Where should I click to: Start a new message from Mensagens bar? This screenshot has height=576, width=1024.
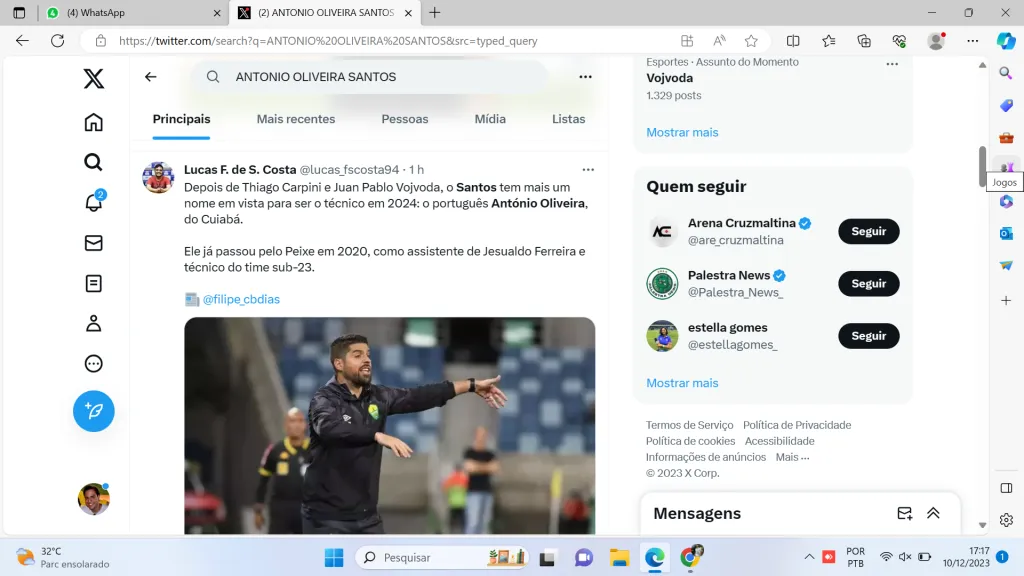pos(904,513)
